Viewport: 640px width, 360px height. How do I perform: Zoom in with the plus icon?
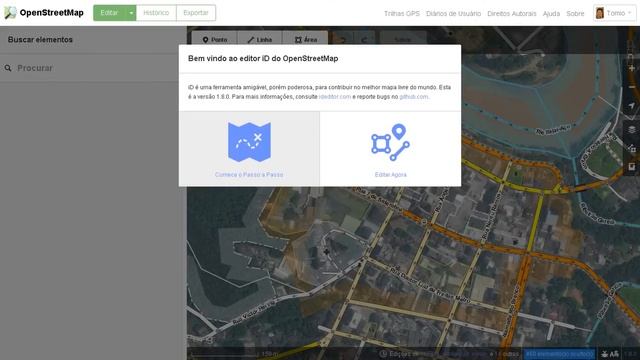click(631, 69)
